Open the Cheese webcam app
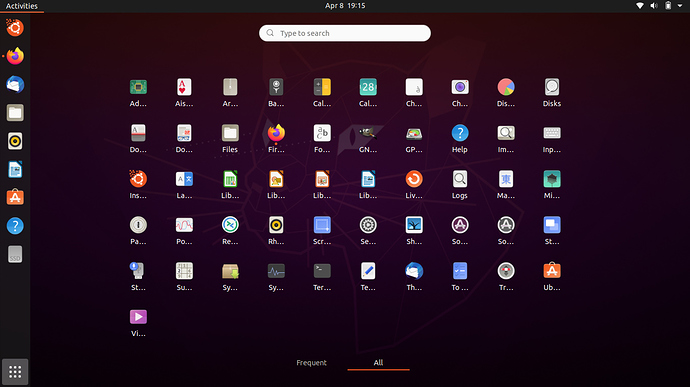This screenshot has width=690, height=387. coord(460,87)
